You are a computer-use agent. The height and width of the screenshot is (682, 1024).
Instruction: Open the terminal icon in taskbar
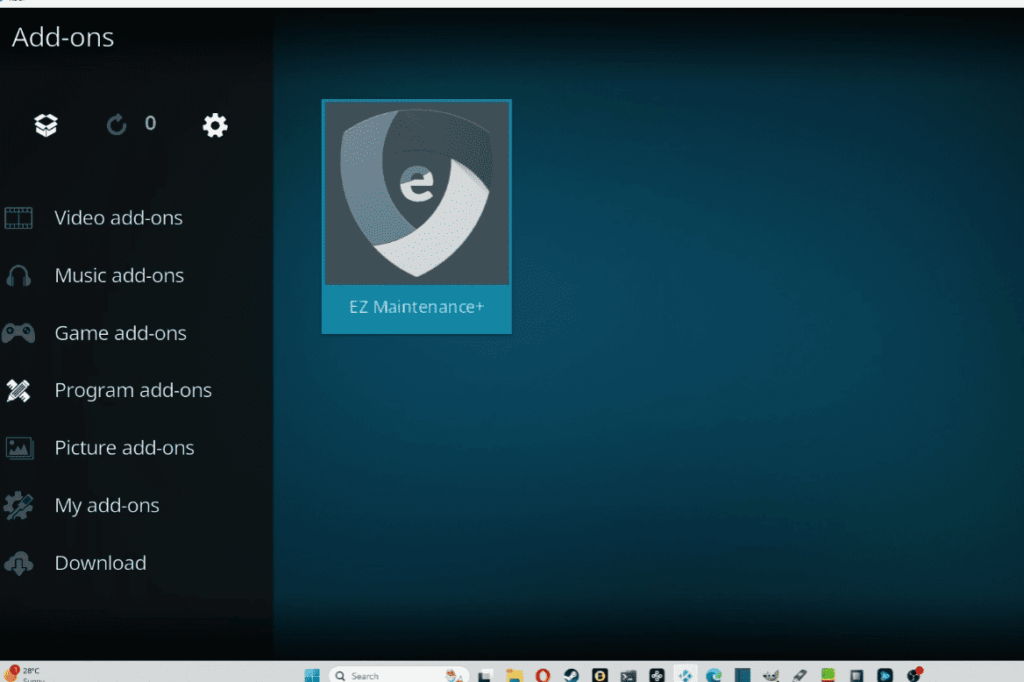click(x=628, y=676)
